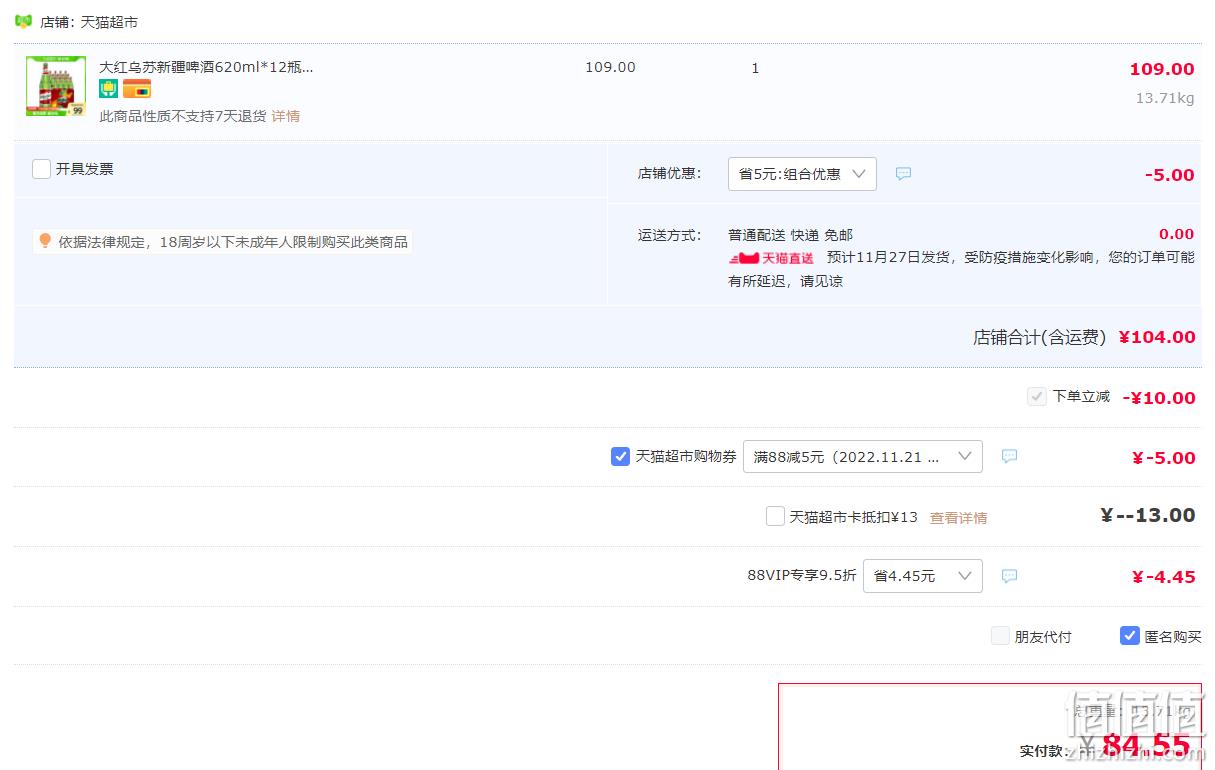
Task: Open the beer product thumbnail
Action: point(56,86)
